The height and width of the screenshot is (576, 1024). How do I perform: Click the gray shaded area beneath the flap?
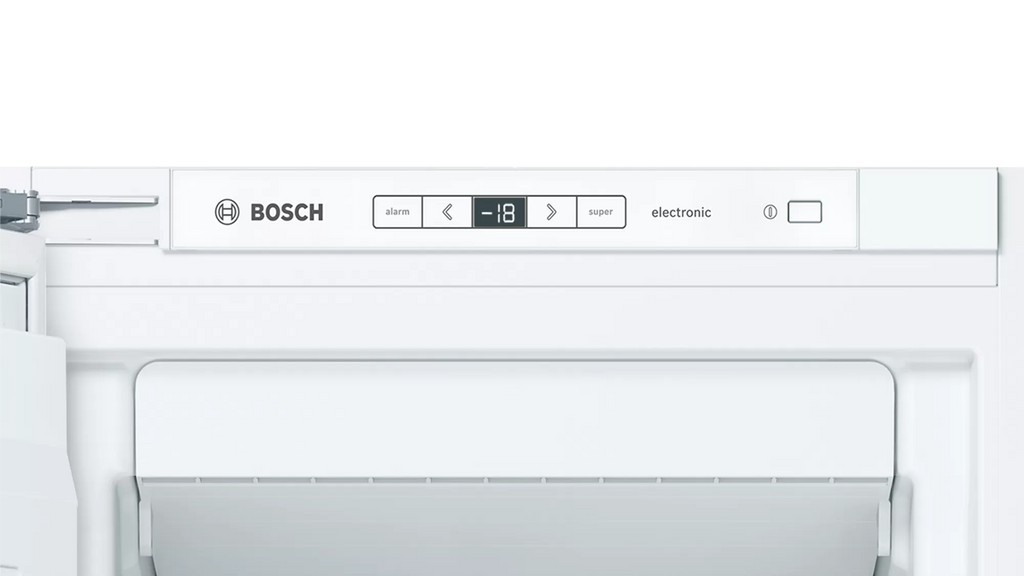(x=515, y=530)
